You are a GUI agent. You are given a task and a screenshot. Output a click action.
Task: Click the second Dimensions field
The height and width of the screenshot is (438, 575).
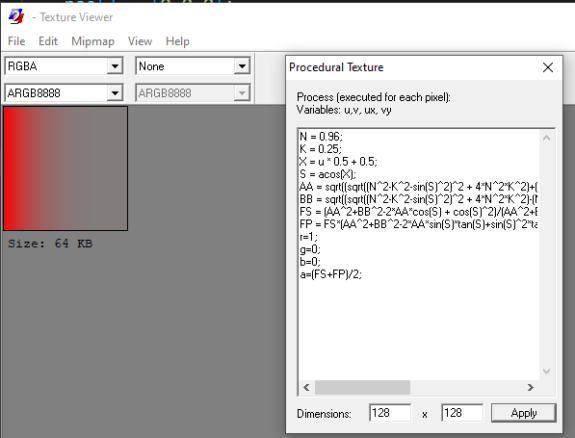click(462, 413)
